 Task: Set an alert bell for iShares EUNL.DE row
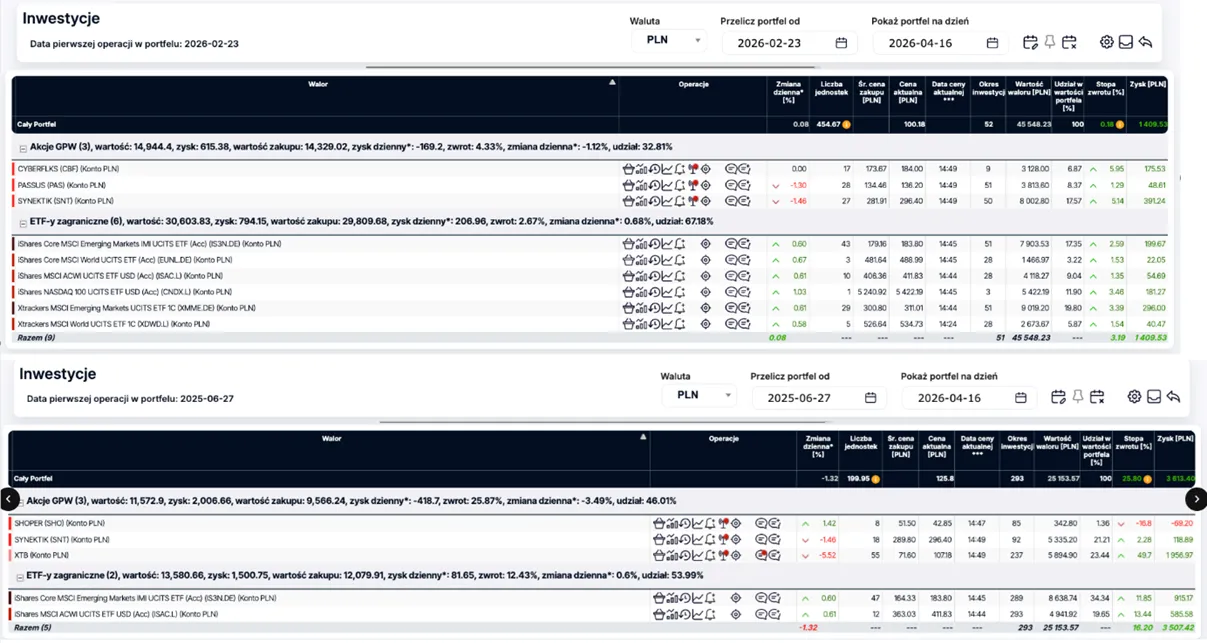click(680, 260)
